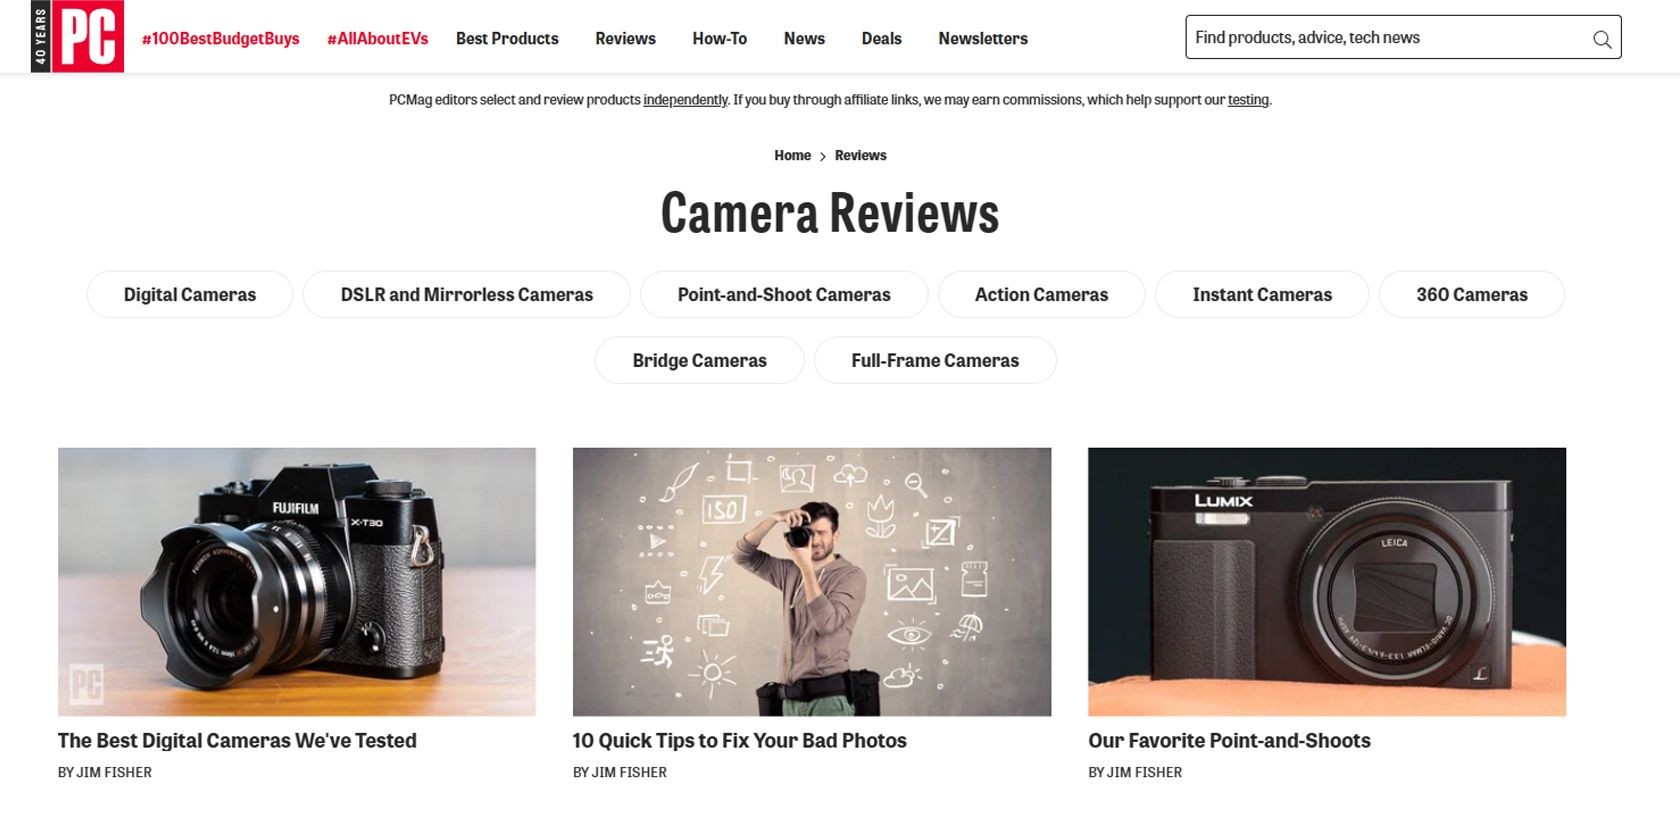Select the Full-Frame Cameras category
1680x840 pixels.
(935, 360)
